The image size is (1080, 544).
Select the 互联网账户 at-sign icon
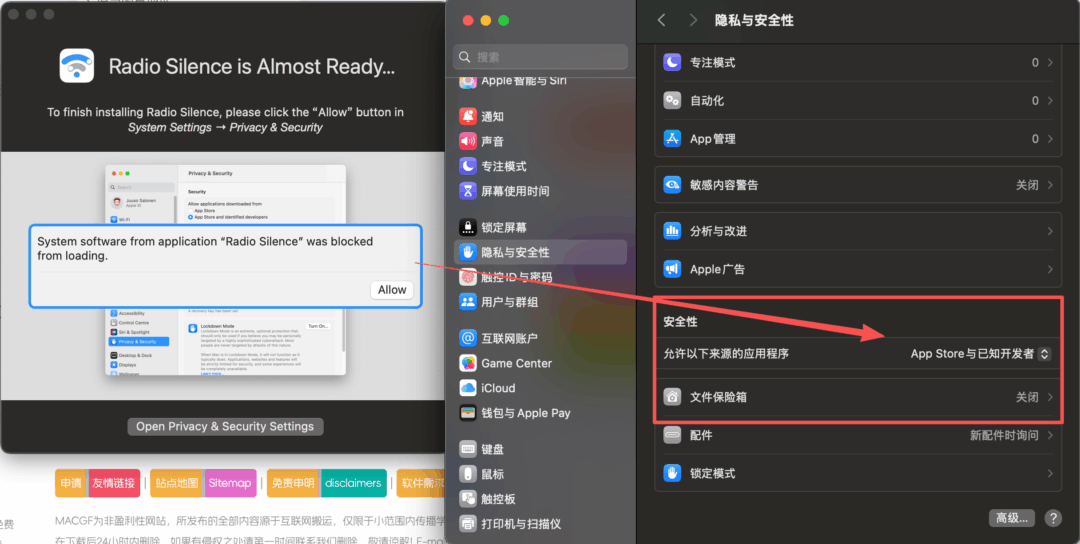coord(468,338)
